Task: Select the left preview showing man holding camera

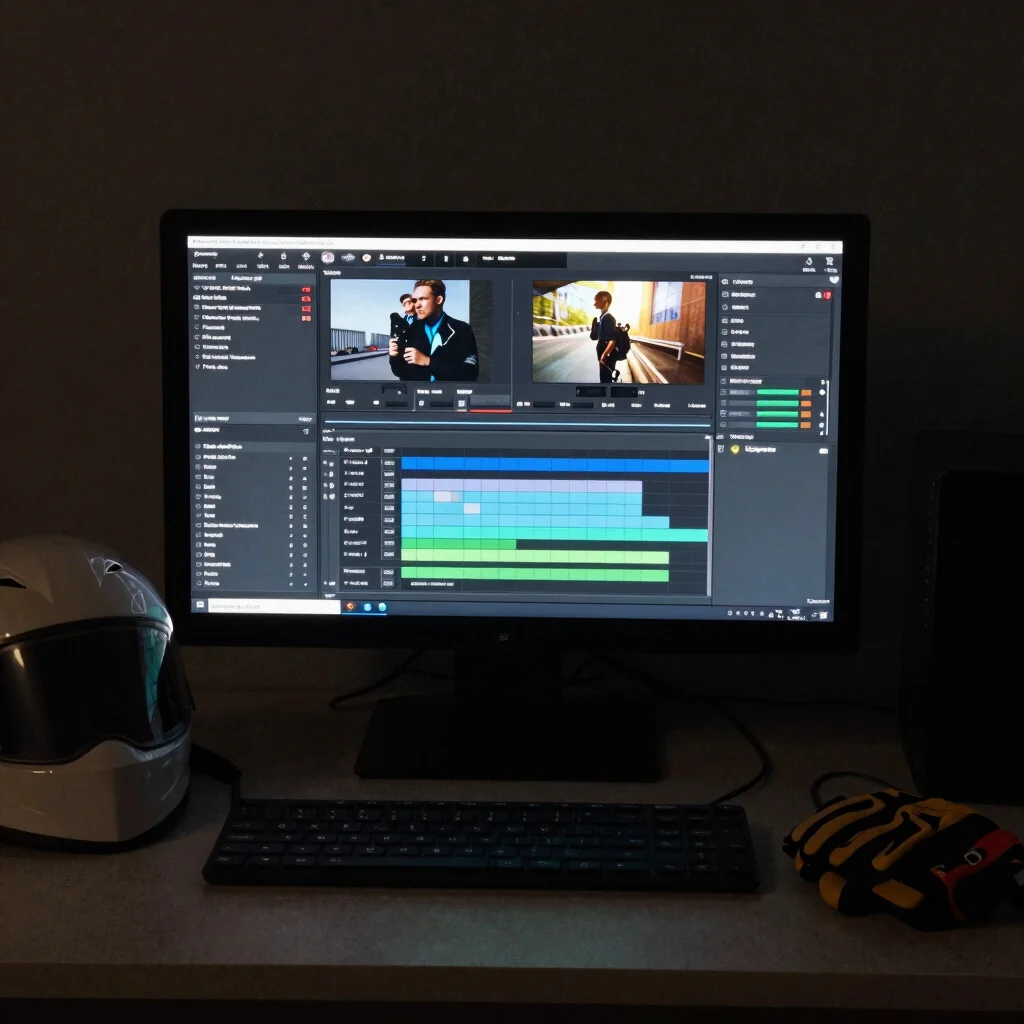Action: pos(409,330)
